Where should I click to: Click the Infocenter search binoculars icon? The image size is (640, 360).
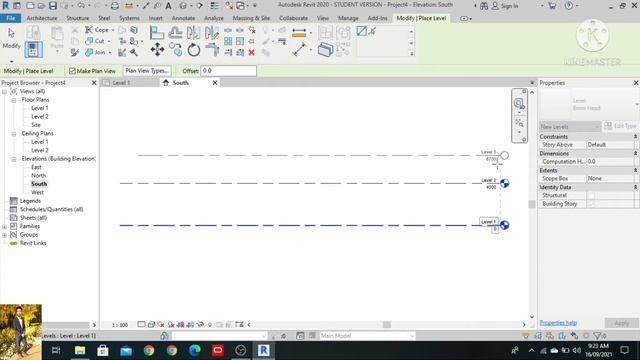point(484,6)
